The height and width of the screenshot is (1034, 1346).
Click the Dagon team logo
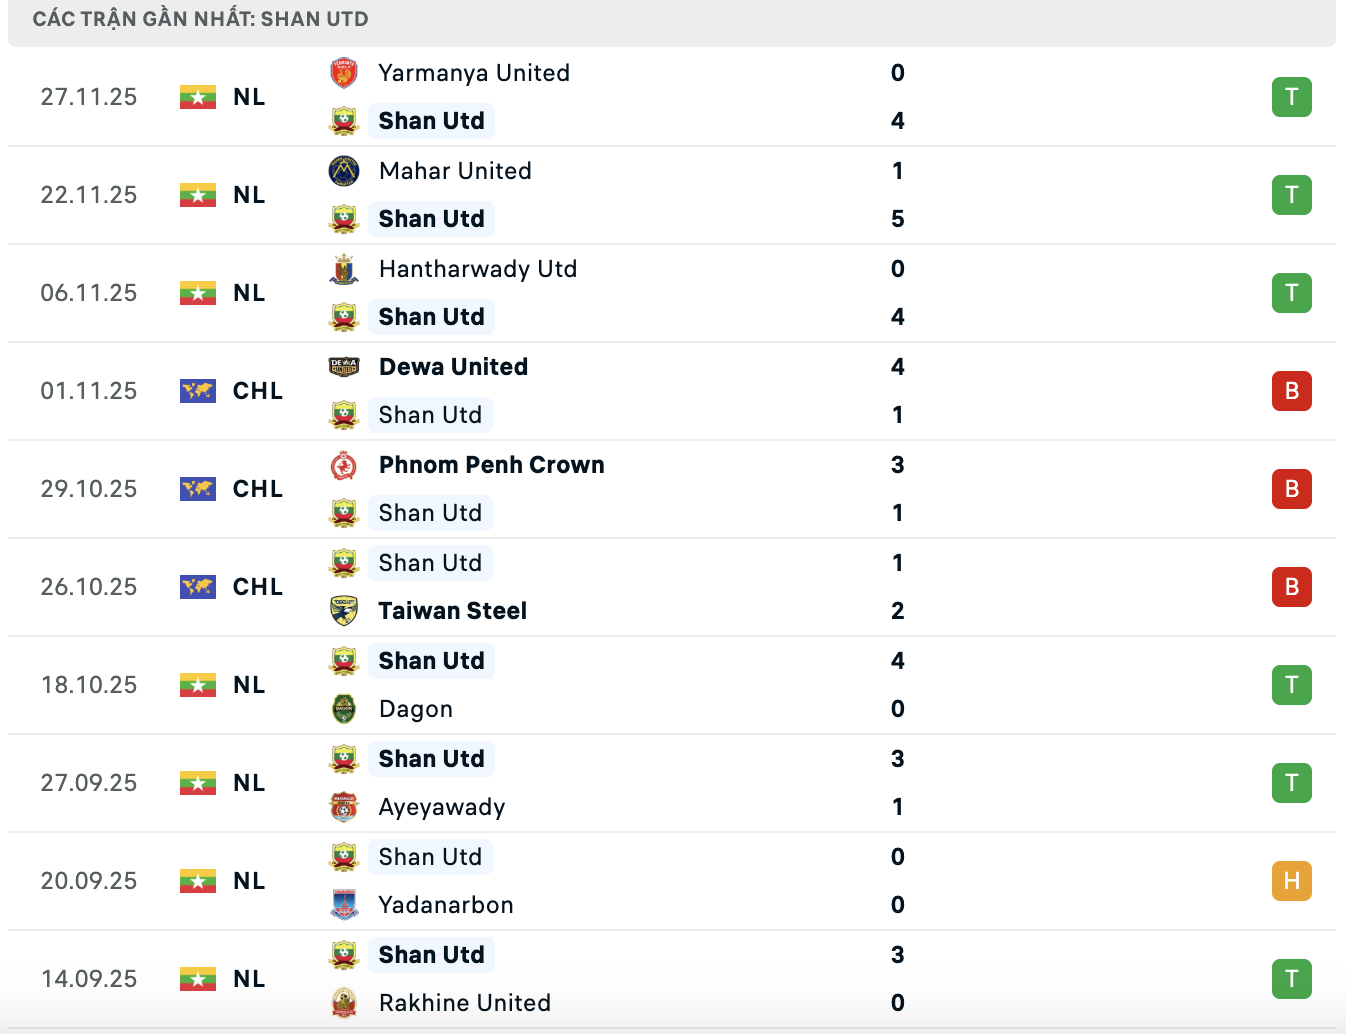[x=344, y=709]
